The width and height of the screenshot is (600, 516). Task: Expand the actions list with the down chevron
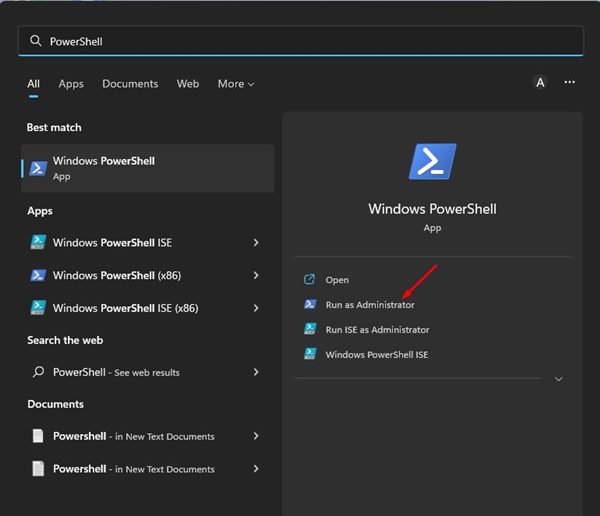(x=558, y=380)
